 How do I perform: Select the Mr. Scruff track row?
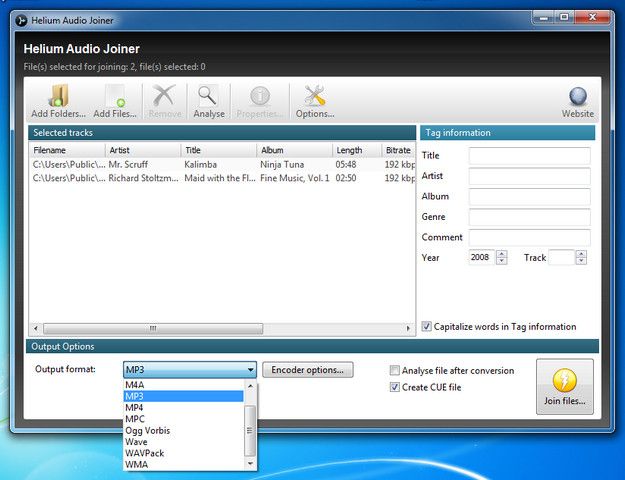[222, 164]
